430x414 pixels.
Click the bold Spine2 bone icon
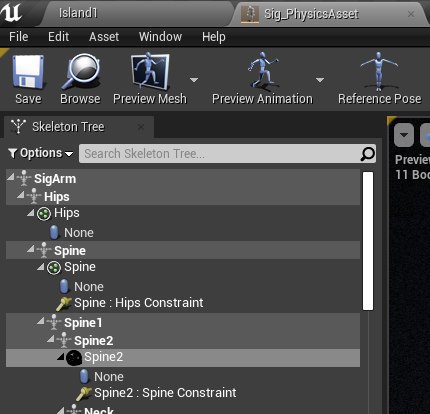tap(64, 340)
